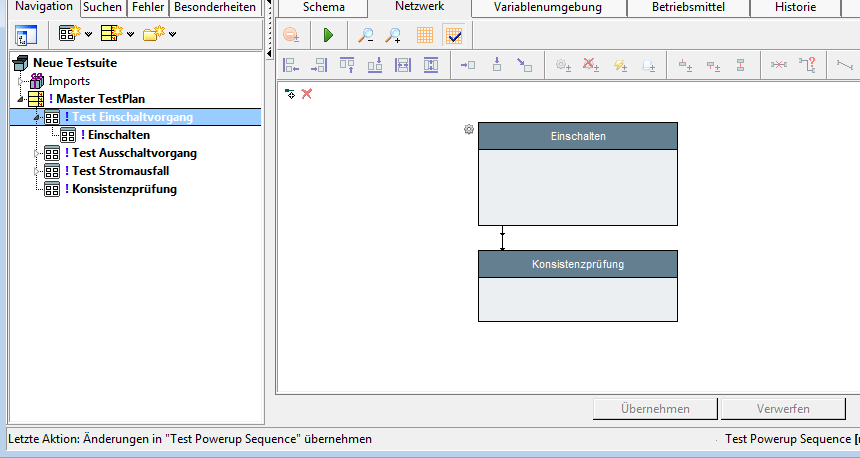Screen dimensions: 860x458
Task: Open the new folder dropdown arrow
Action: pos(173,36)
